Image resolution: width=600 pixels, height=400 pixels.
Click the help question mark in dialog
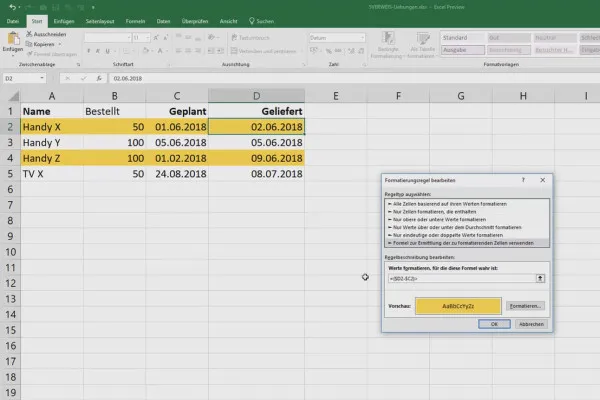(x=523, y=180)
